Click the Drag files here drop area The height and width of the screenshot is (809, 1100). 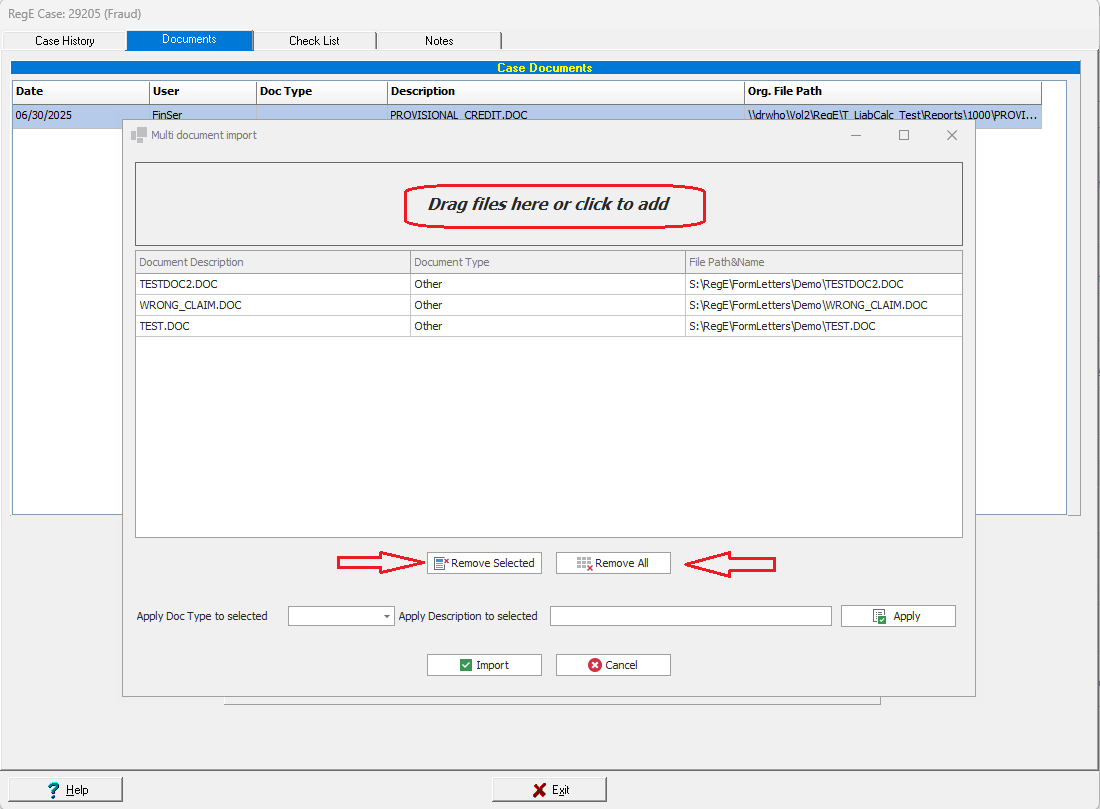tap(549, 204)
